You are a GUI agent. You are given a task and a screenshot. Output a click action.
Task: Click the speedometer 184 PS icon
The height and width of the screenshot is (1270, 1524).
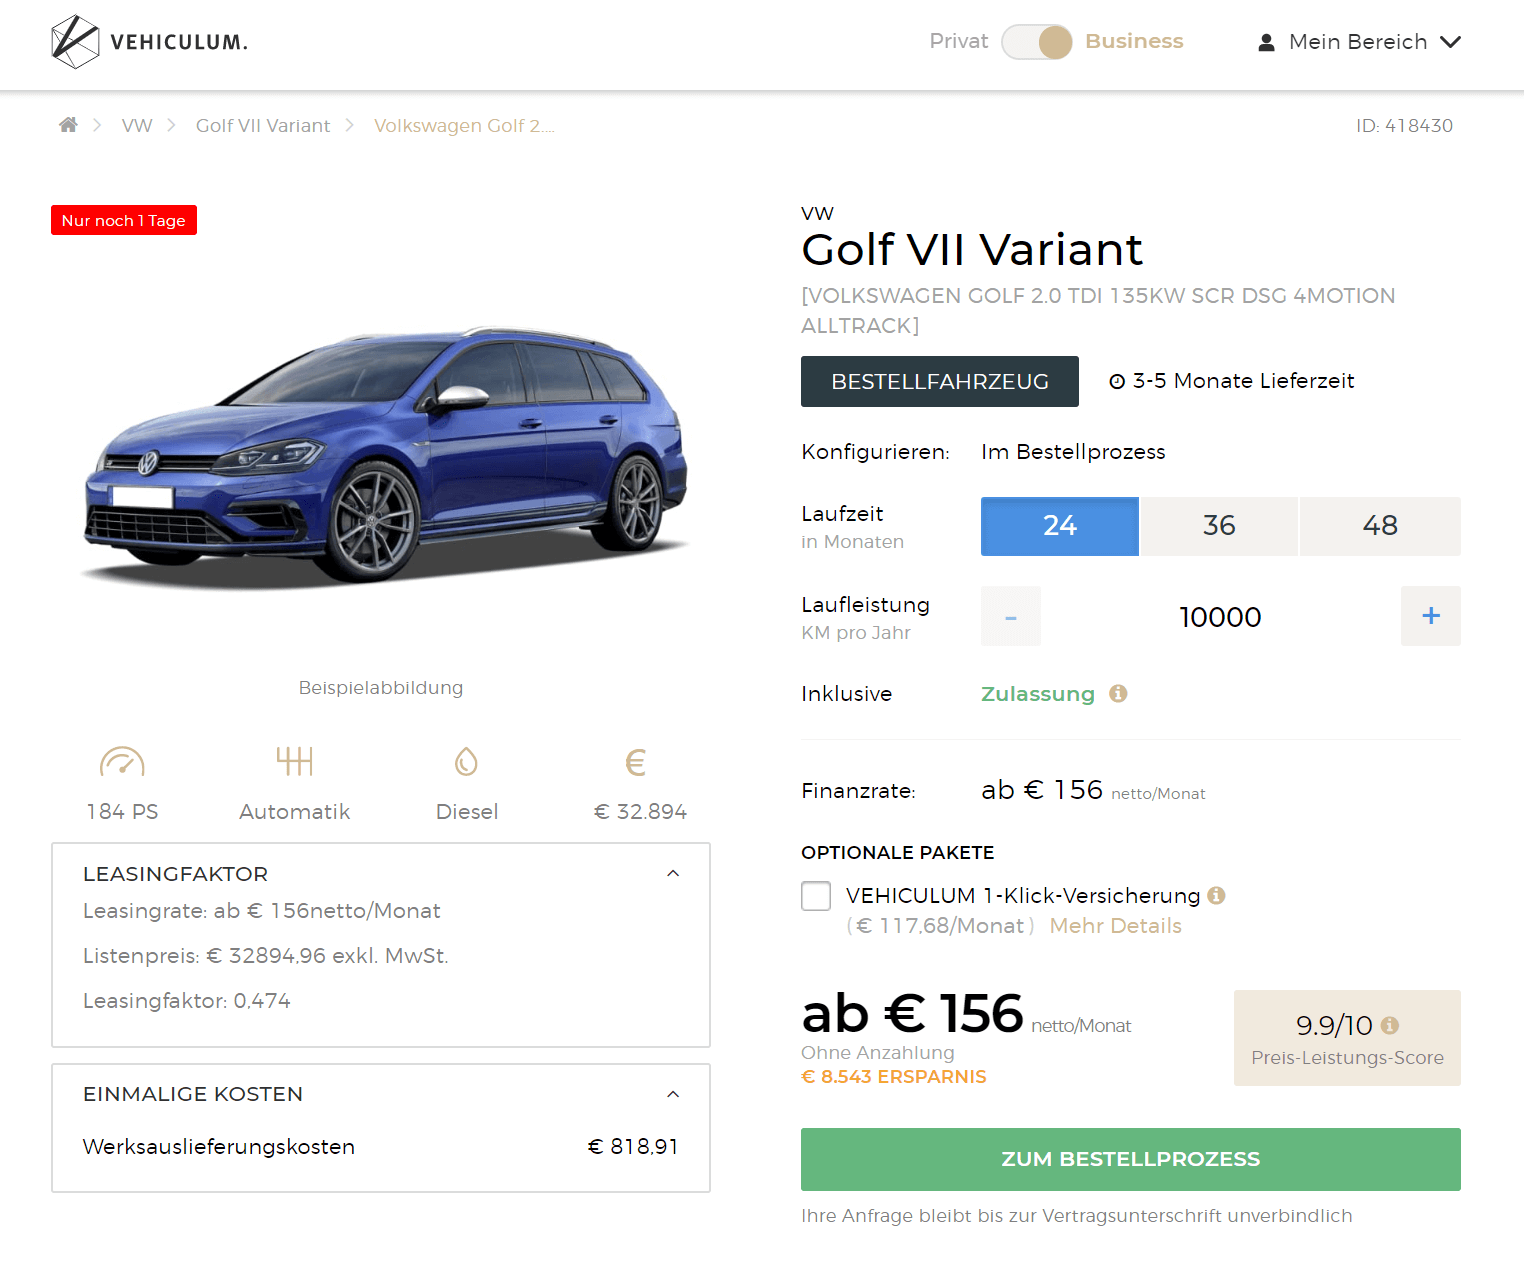tap(122, 762)
